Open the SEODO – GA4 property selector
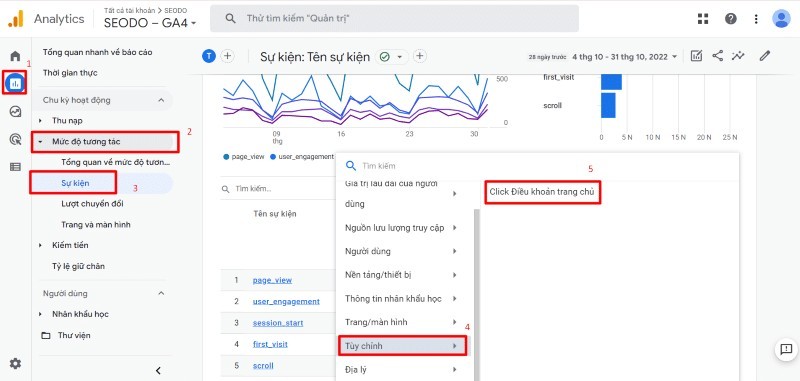The width and height of the screenshot is (800, 381). click(150, 23)
